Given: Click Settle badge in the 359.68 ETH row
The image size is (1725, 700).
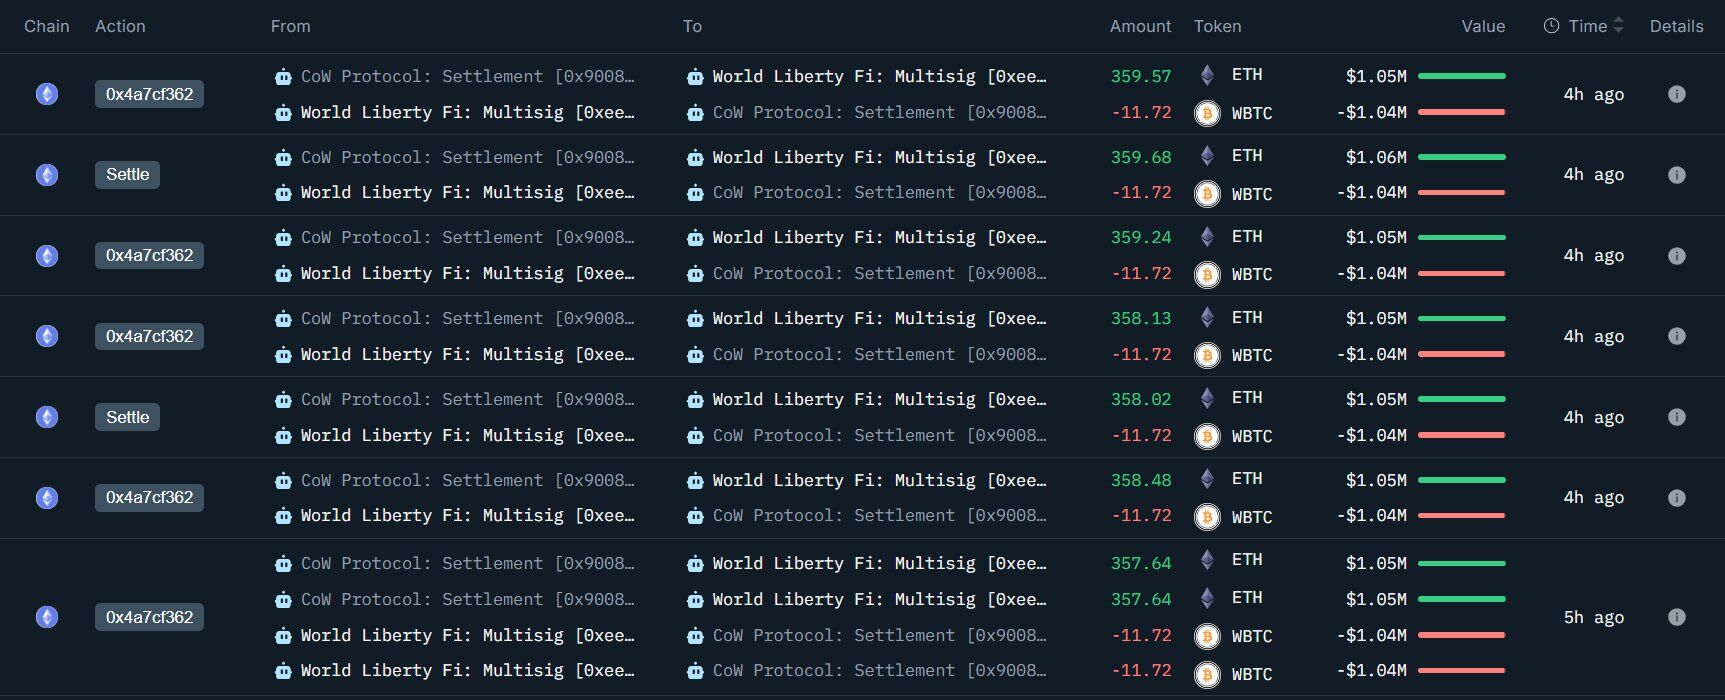Looking at the screenshot, I should [127, 175].
